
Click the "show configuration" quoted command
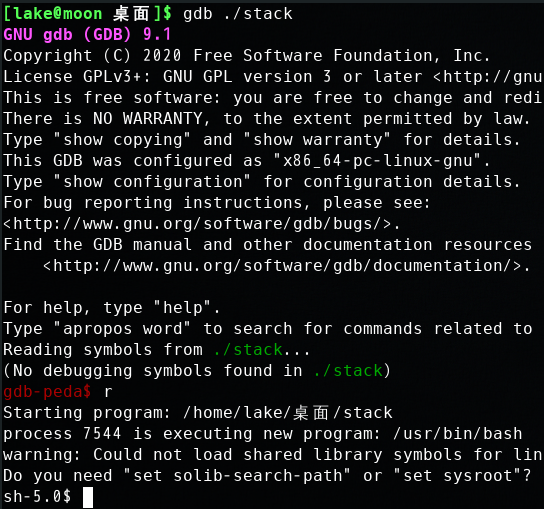pyautogui.click(x=152, y=182)
